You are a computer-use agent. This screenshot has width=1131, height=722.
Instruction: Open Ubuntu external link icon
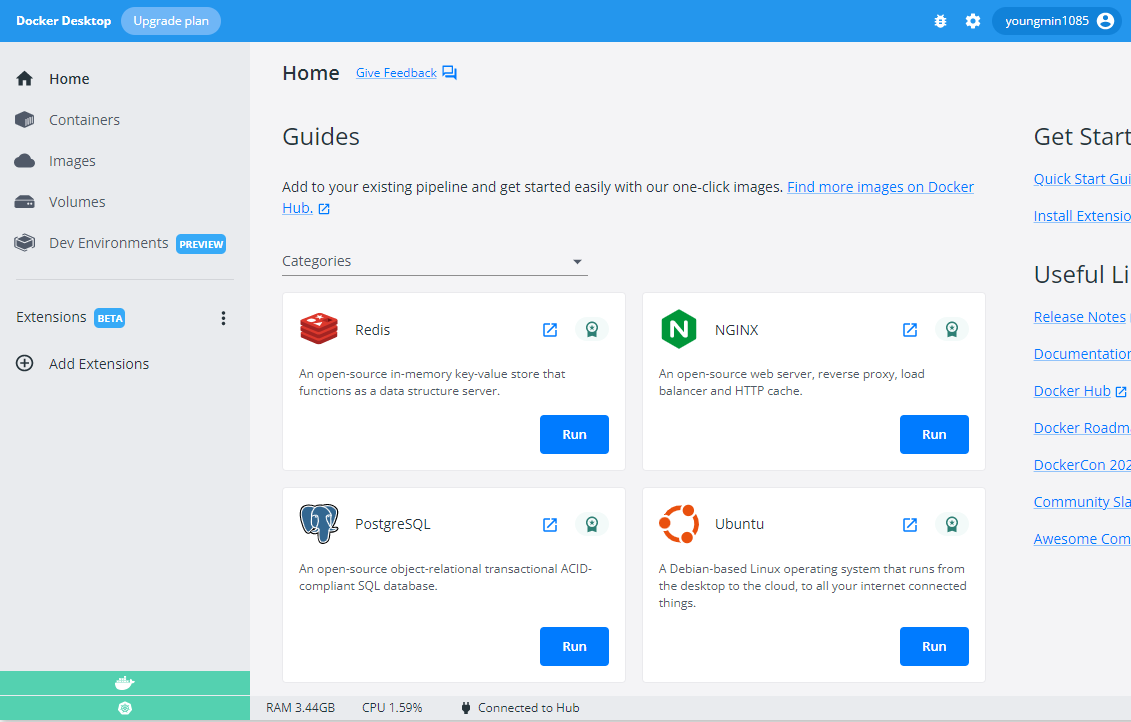[x=910, y=524]
